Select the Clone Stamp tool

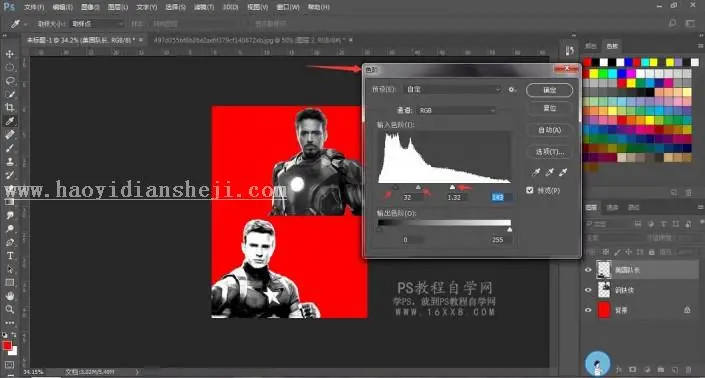(x=9, y=161)
